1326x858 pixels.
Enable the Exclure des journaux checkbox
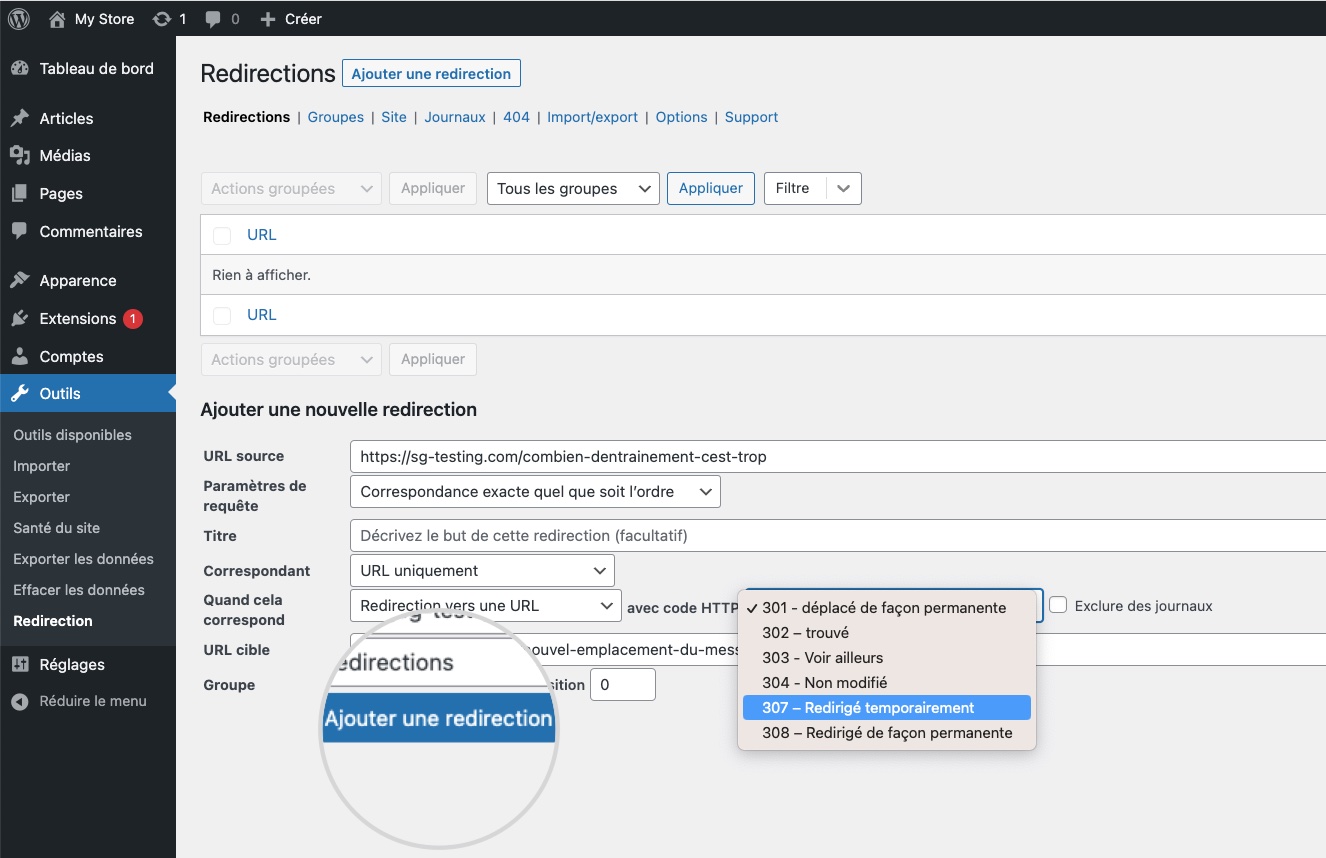(1058, 605)
